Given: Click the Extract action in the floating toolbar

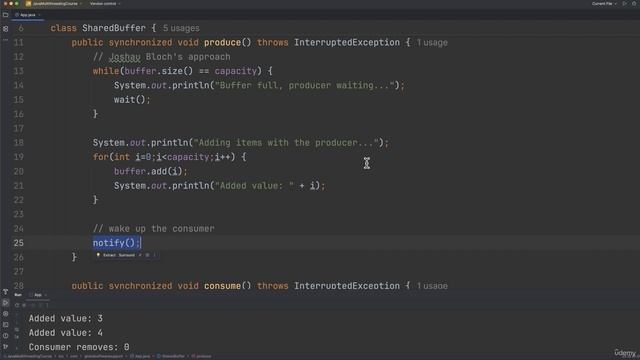Looking at the screenshot, I should [x=109, y=255].
